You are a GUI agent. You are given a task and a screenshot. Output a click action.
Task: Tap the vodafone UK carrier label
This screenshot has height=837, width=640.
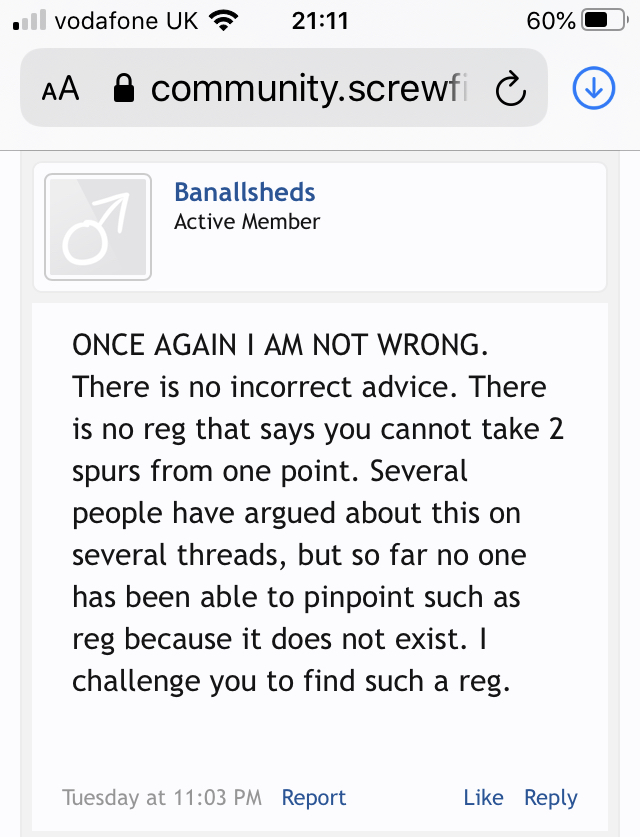coord(125,21)
